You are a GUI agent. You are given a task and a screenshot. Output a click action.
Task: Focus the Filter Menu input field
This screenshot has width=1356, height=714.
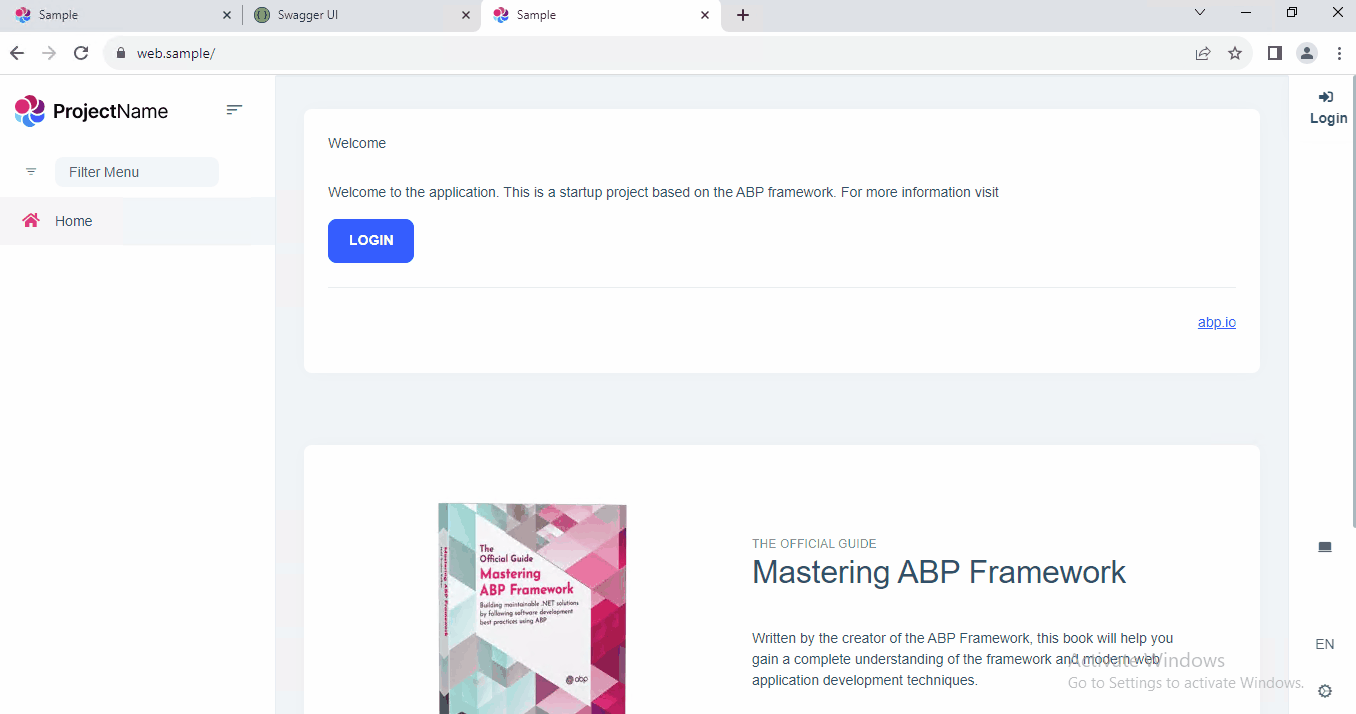point(137,172)
